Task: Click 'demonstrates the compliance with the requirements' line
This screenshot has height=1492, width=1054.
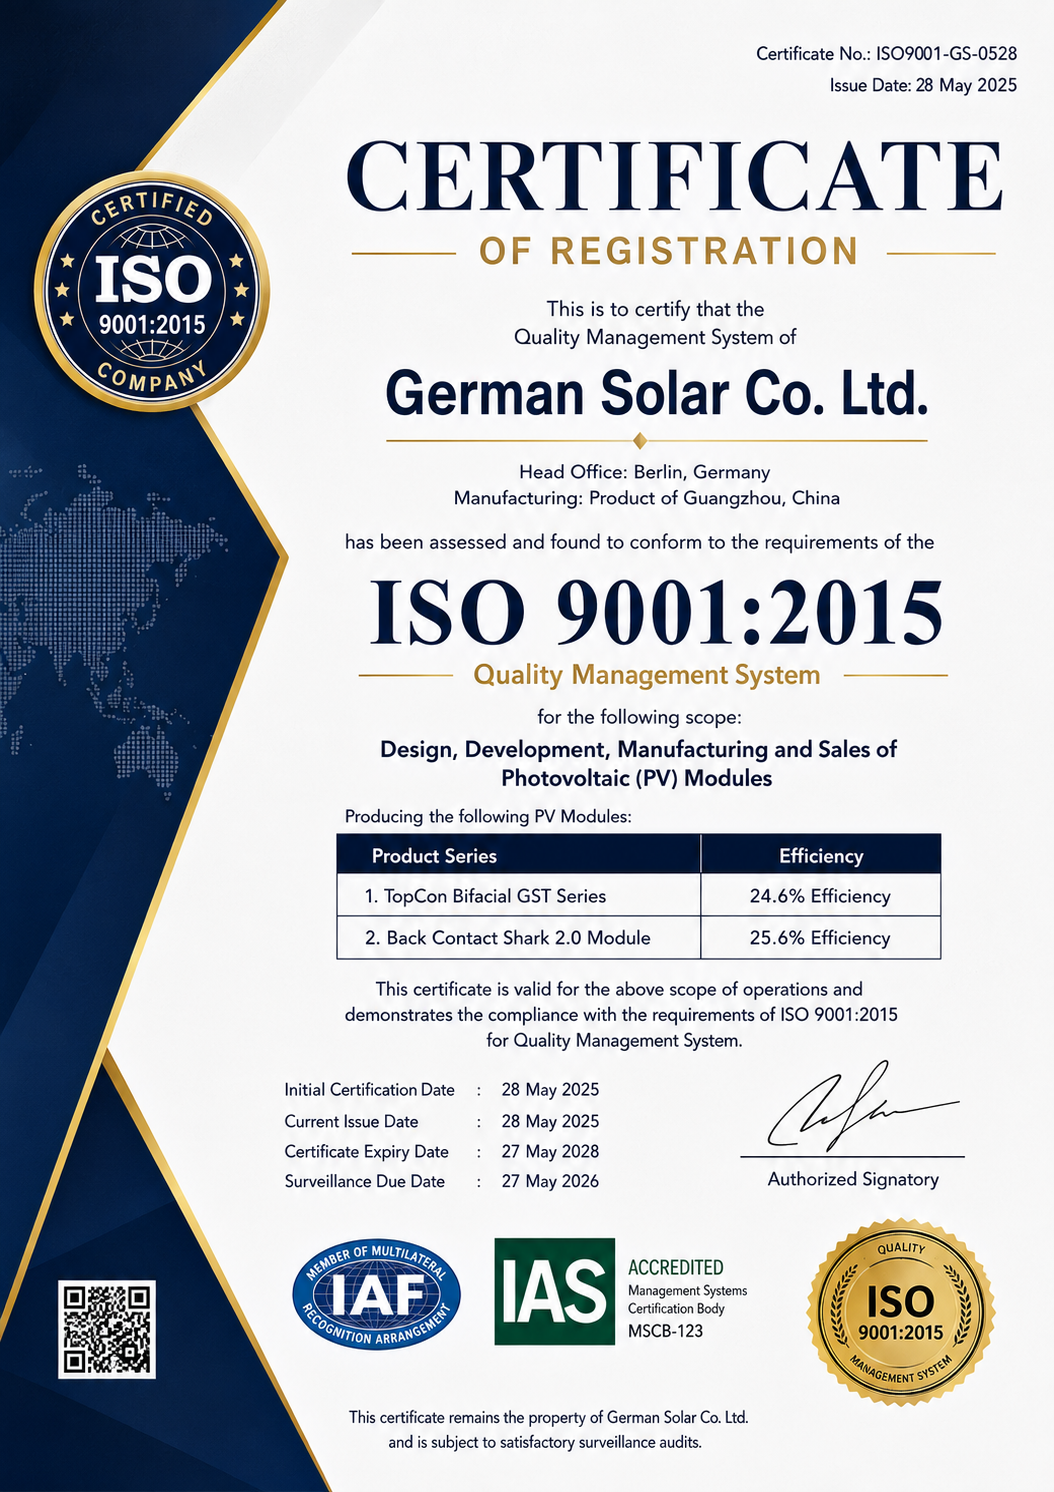Action: tap(621, 1015)
